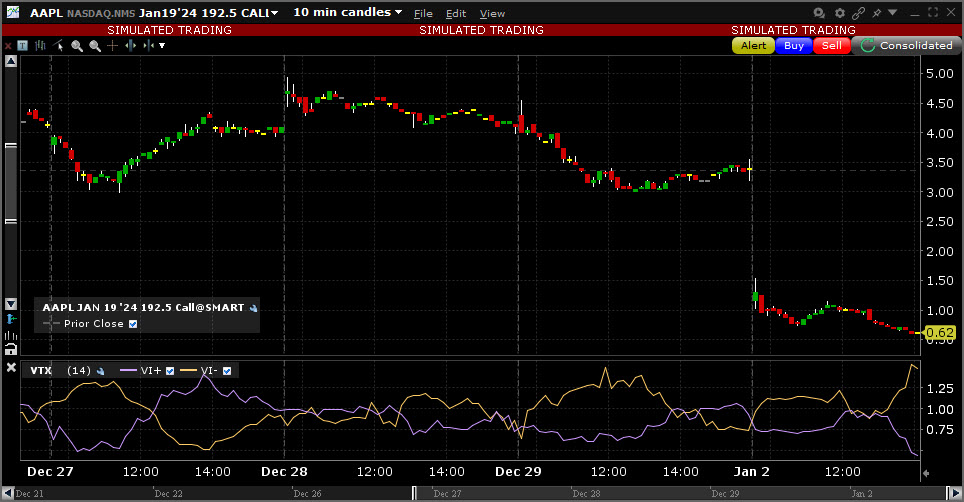This screenshot has width=964, height=502.
Task: Click the VI- yellow line color swatch
Action: click(x=188, y=371)
